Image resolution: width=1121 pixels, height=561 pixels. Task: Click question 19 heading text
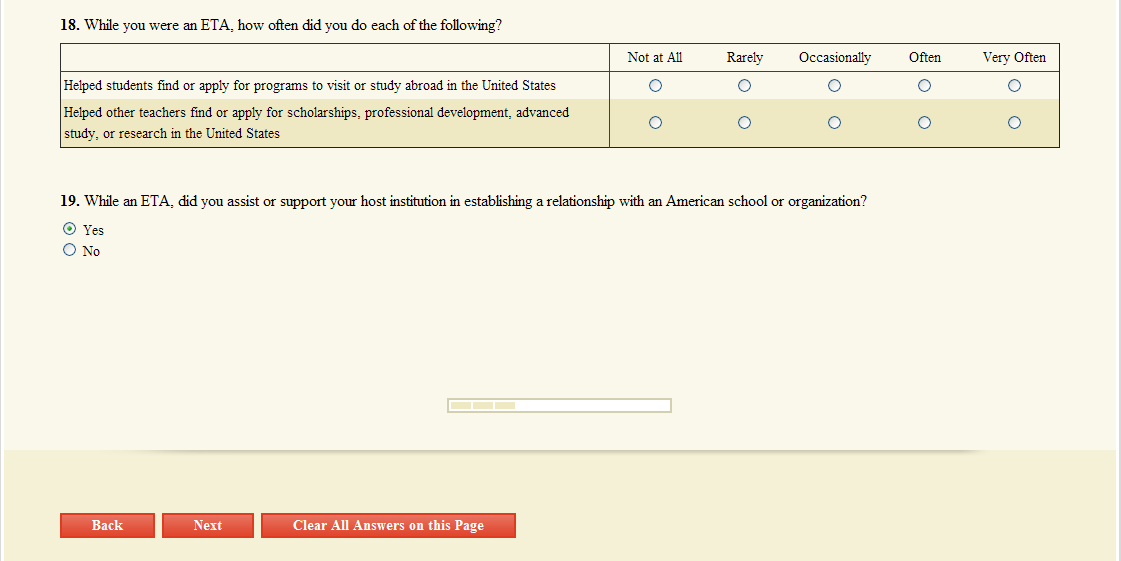[463, 202]
